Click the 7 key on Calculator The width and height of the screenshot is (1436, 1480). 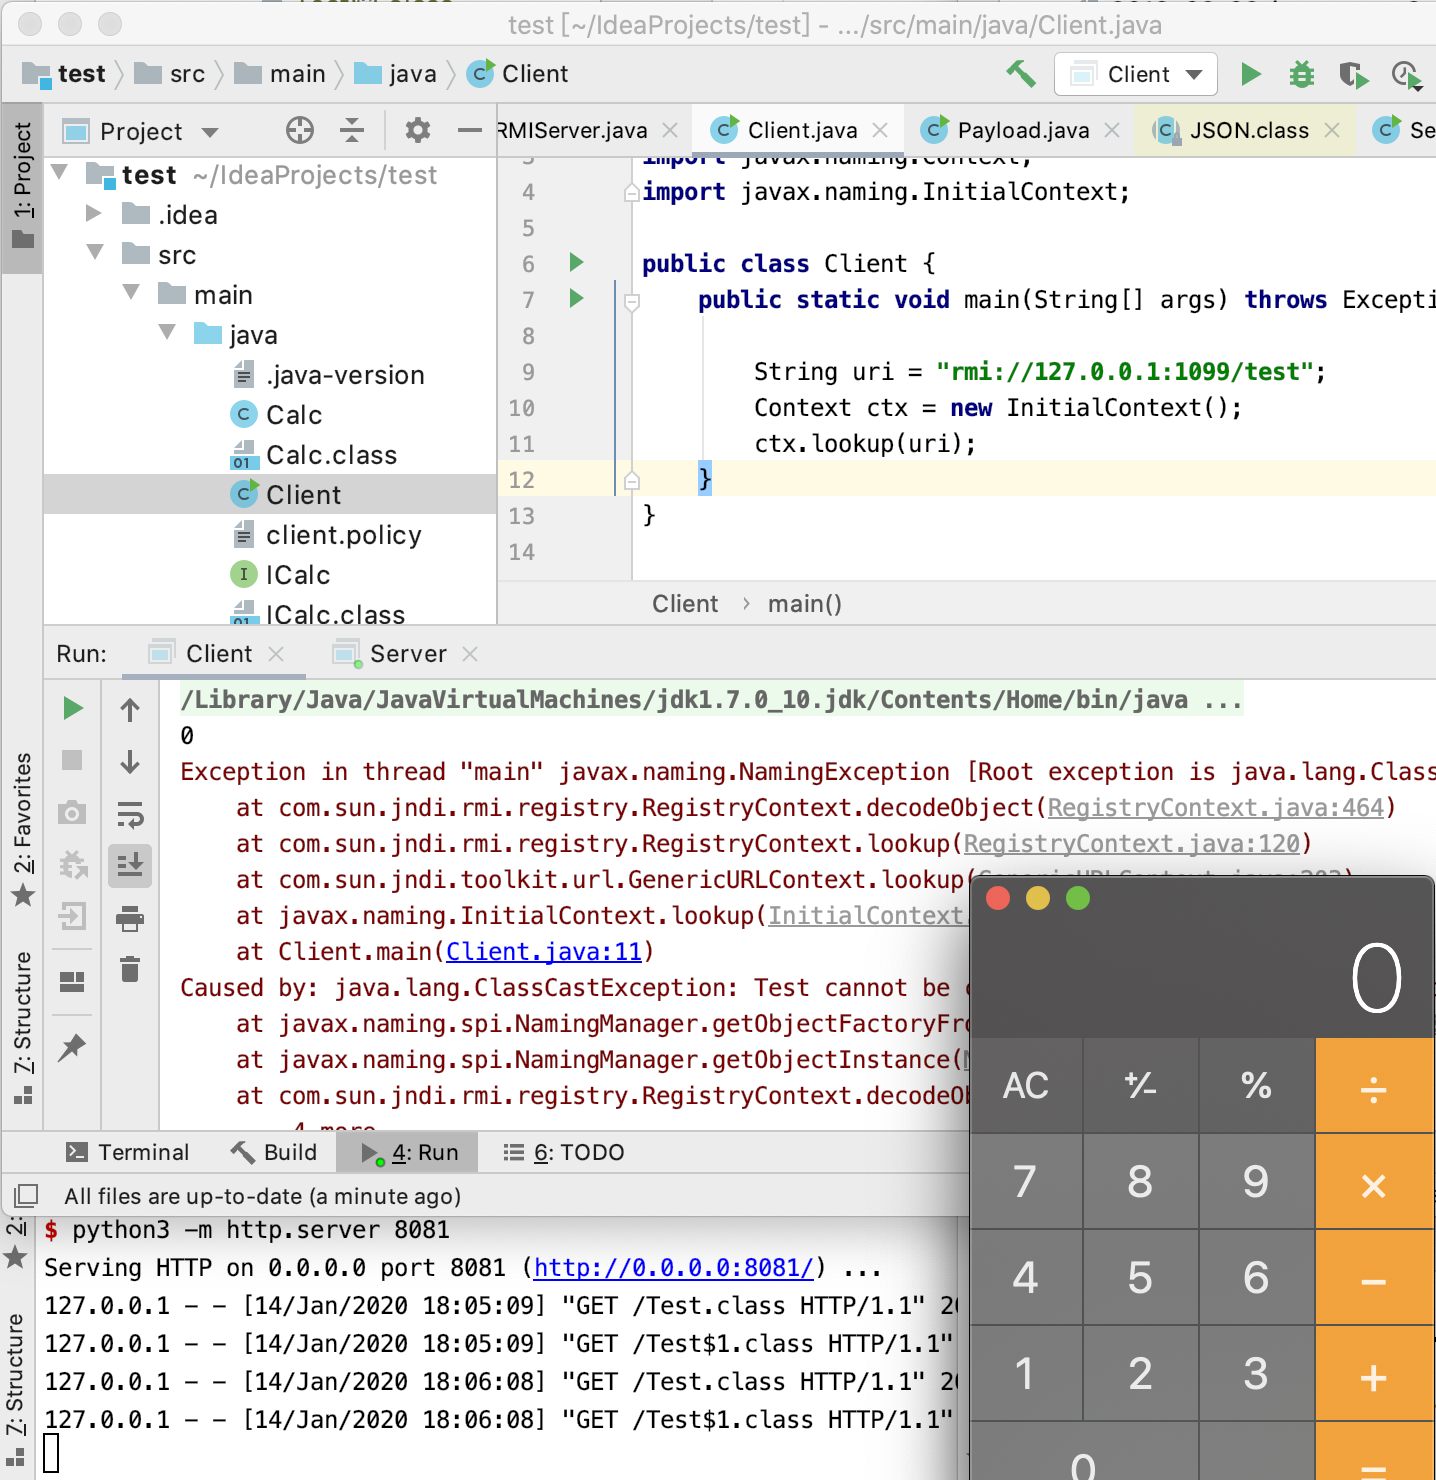click(x=1026, y=1182)
